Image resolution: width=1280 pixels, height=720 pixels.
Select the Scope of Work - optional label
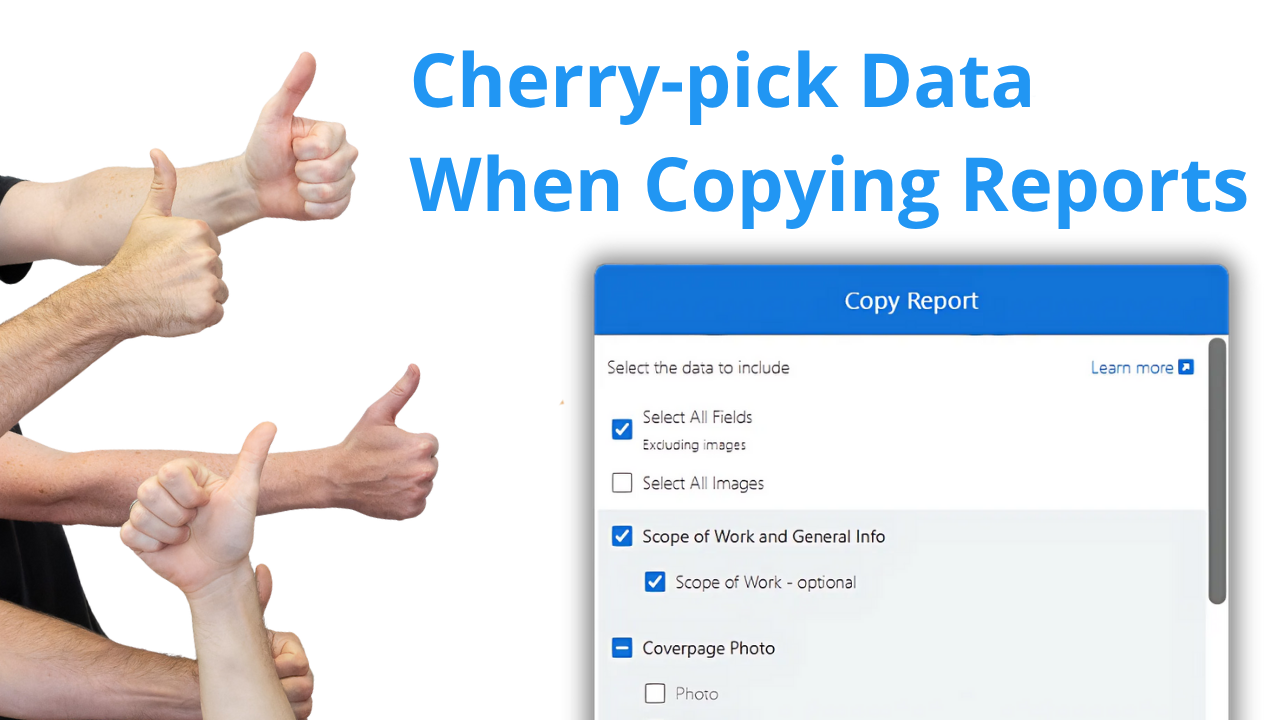pyautogui.click(x=765, y=582)
